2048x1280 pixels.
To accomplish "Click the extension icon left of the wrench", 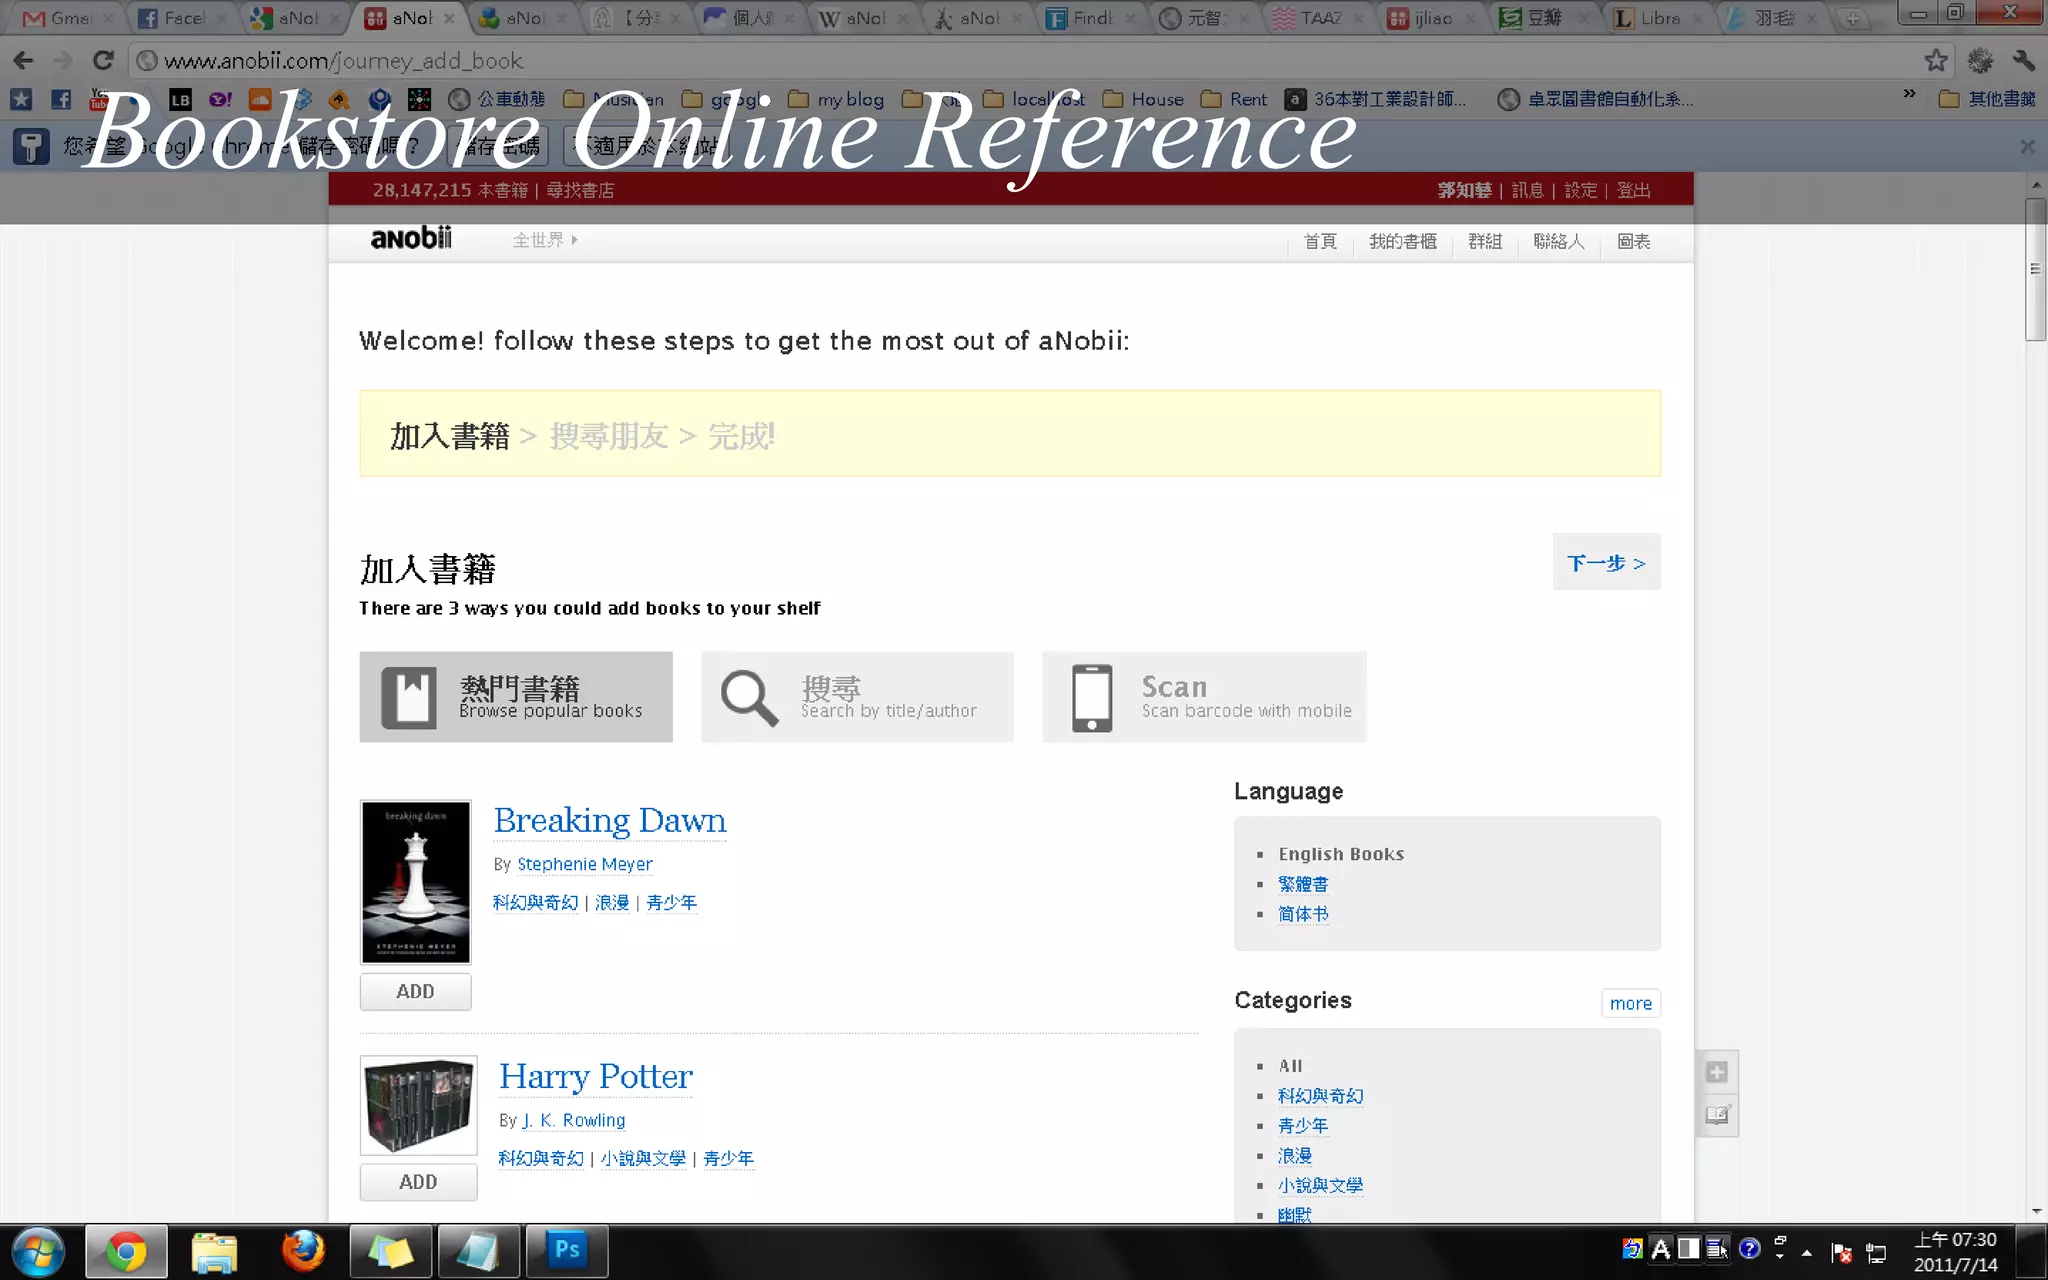I will click(x=1980, y=61).
